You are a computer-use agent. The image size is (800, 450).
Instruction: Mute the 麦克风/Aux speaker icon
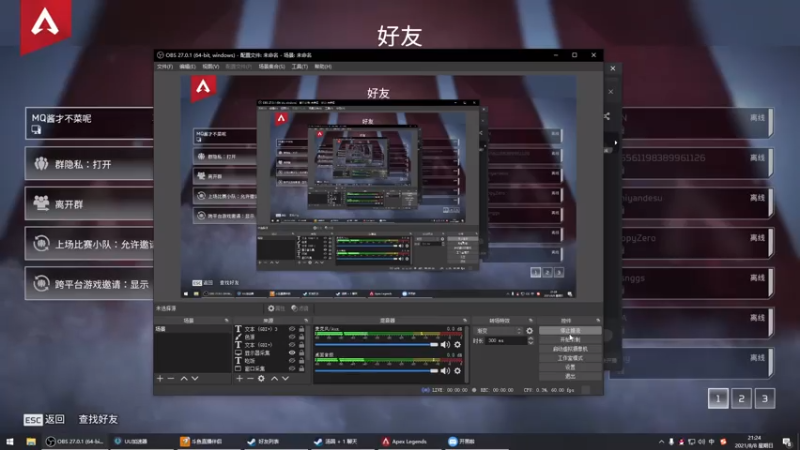tap(445, 345)
